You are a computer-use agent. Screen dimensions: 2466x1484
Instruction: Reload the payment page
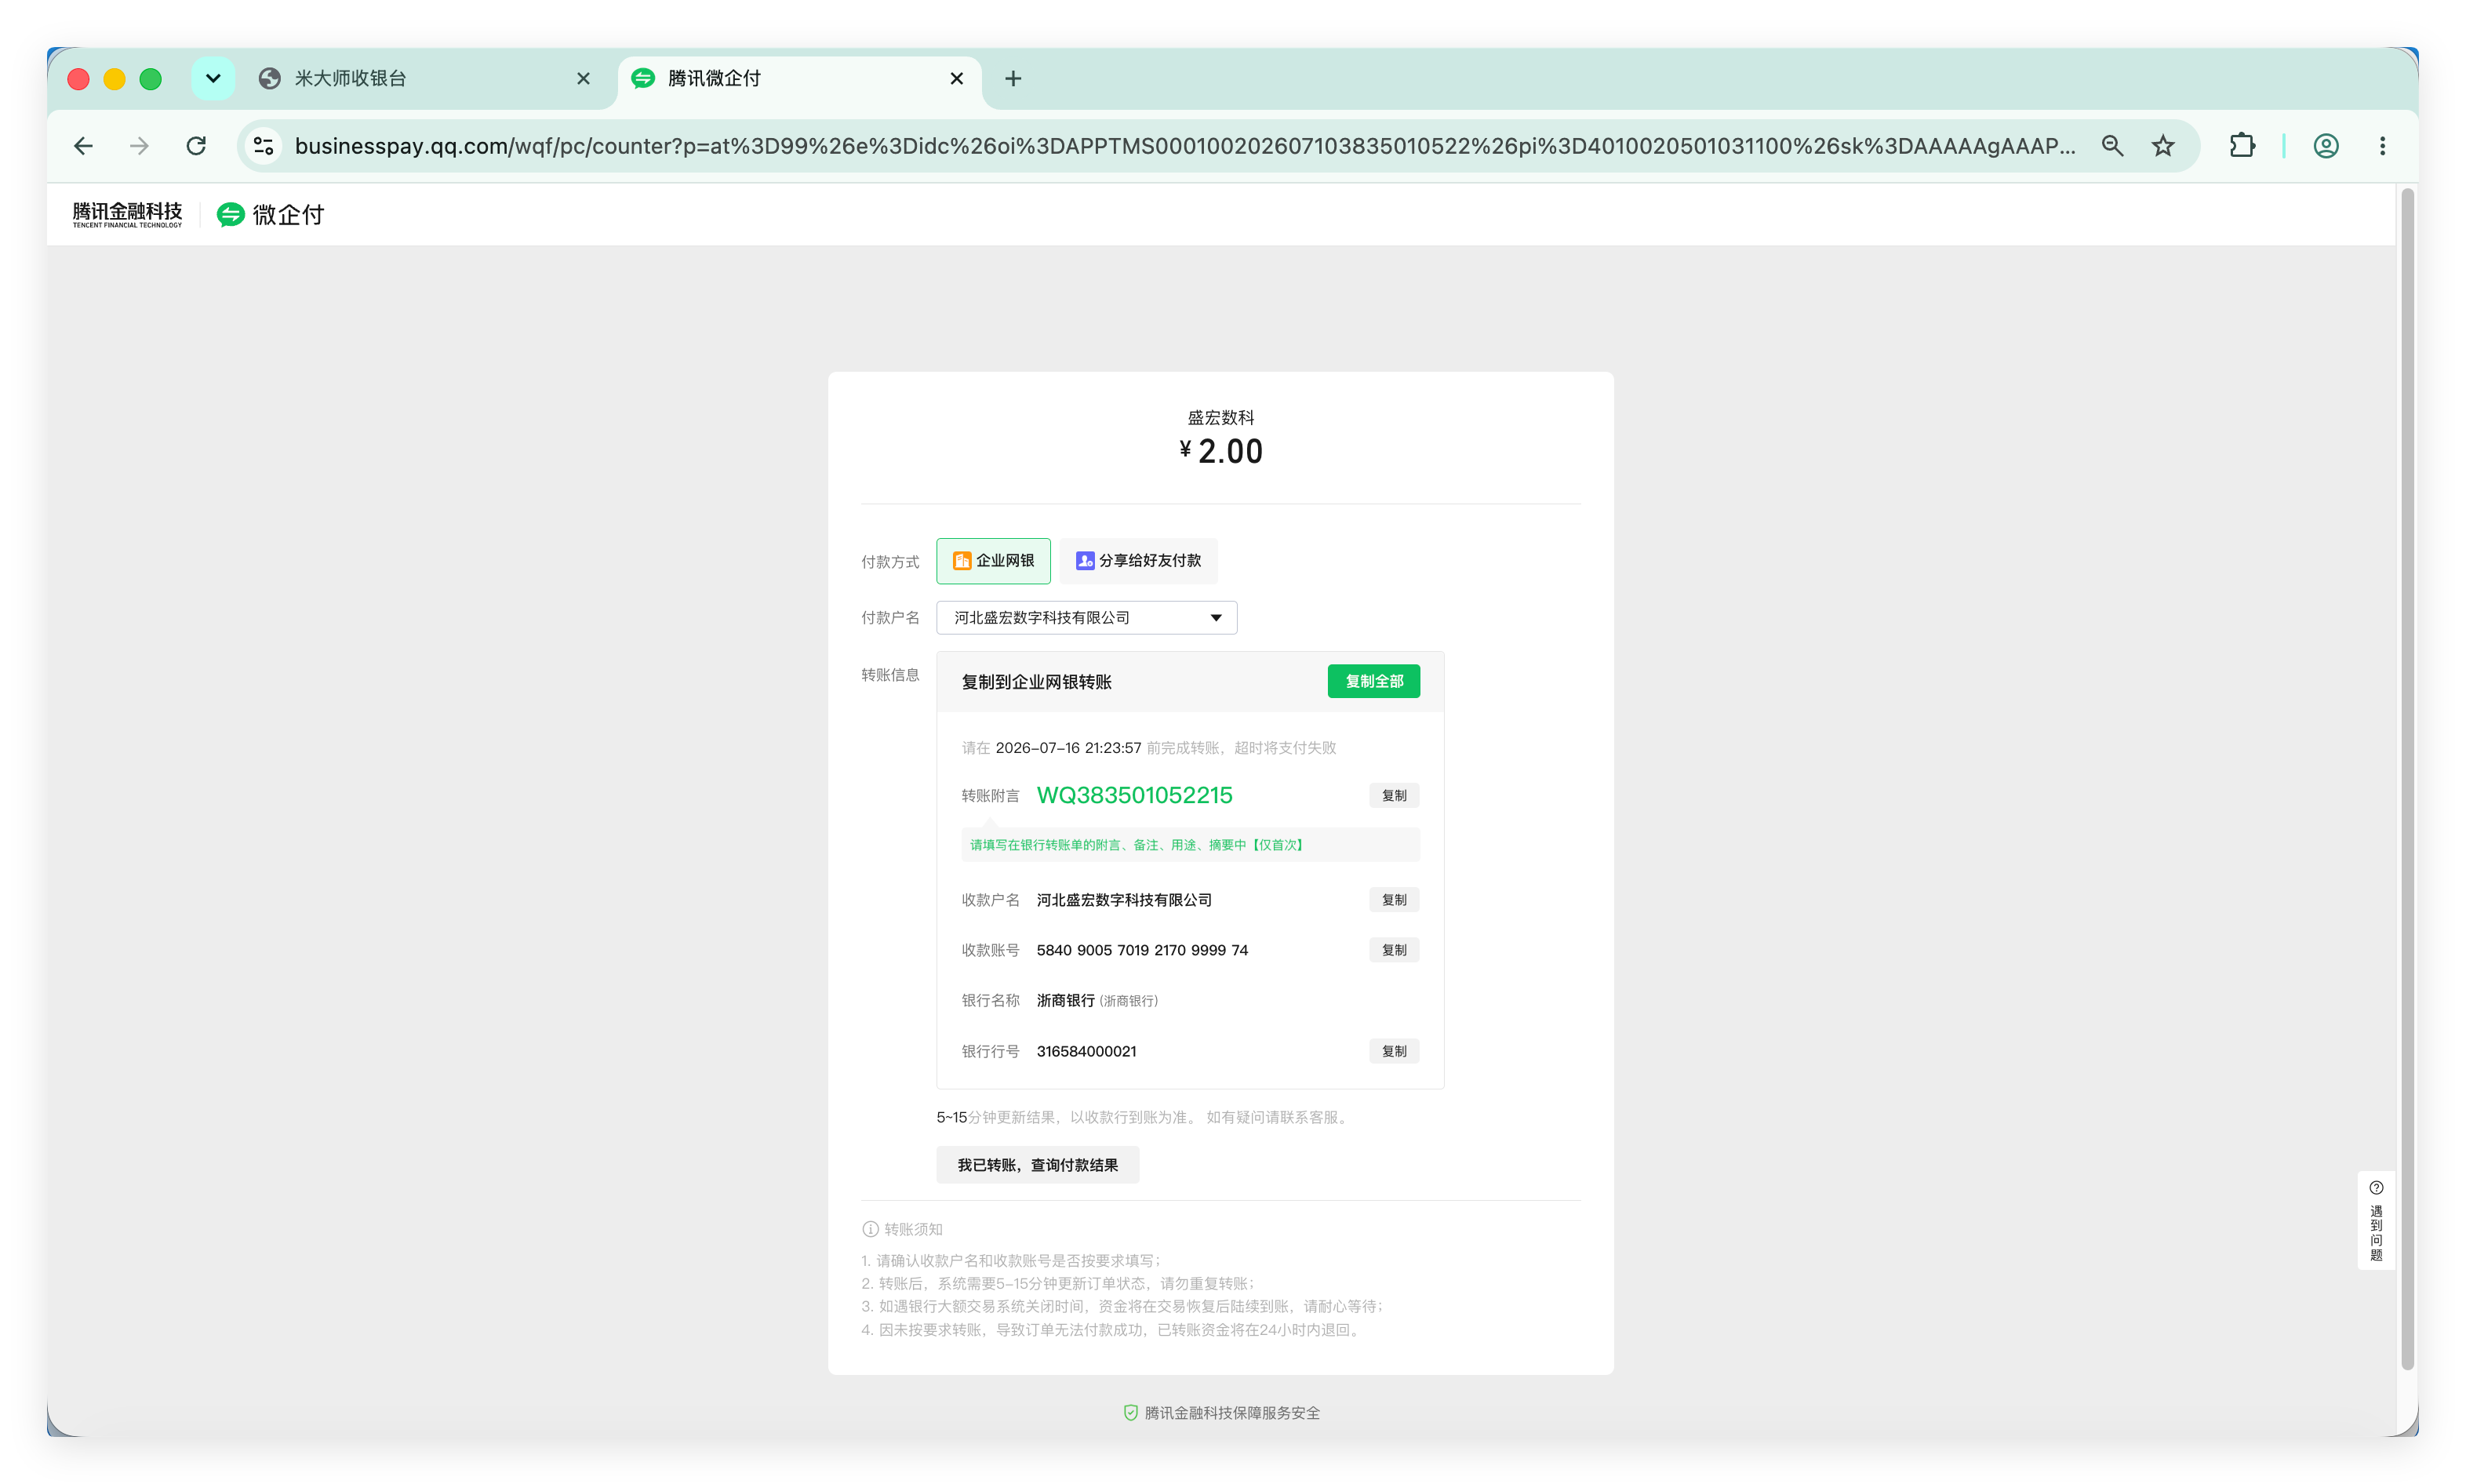pyautogui.click(x=196, y=146)
